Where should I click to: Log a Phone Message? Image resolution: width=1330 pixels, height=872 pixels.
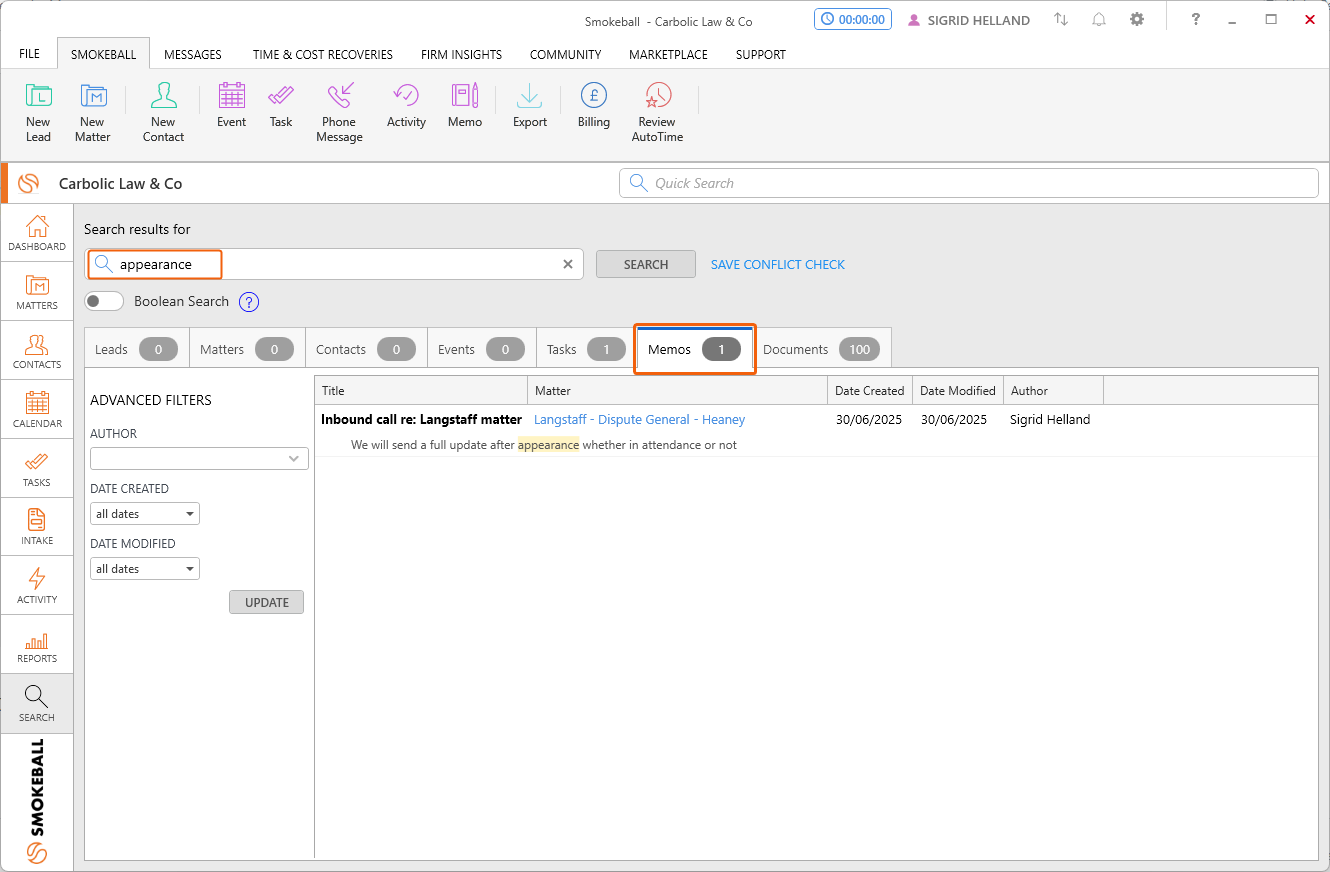[339, 112]
